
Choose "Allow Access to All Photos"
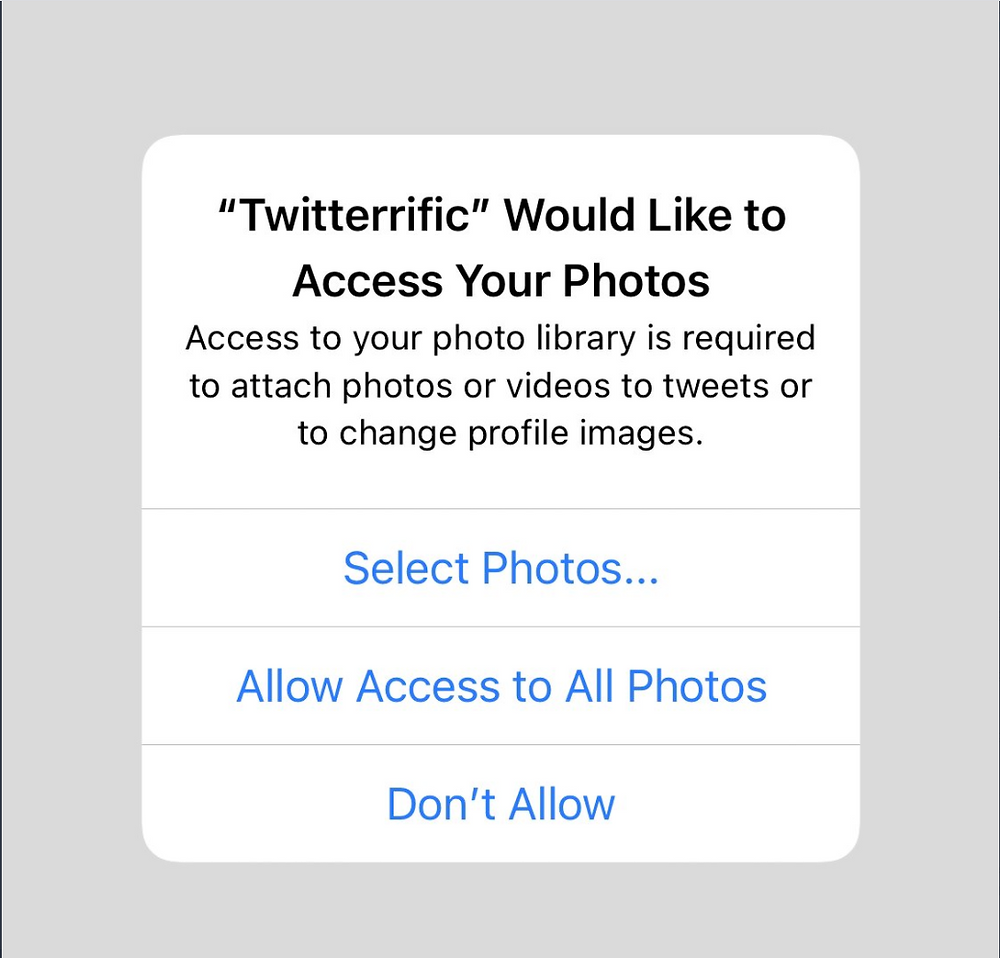[501, 686]
